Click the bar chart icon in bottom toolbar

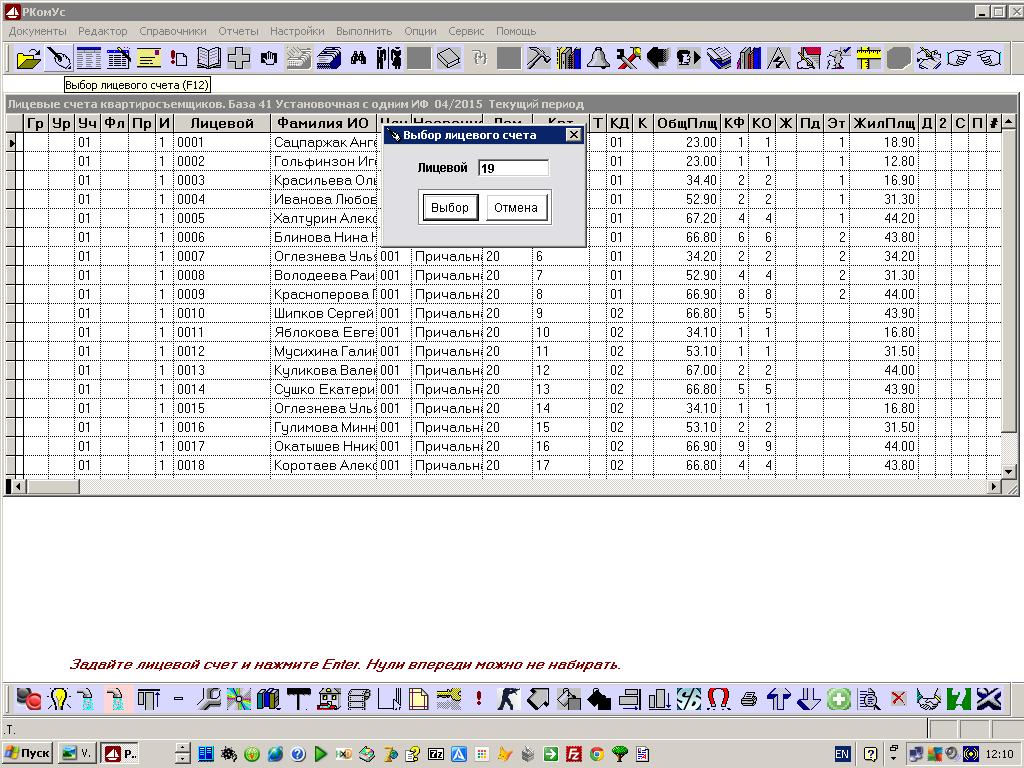[x=659, y=699]
